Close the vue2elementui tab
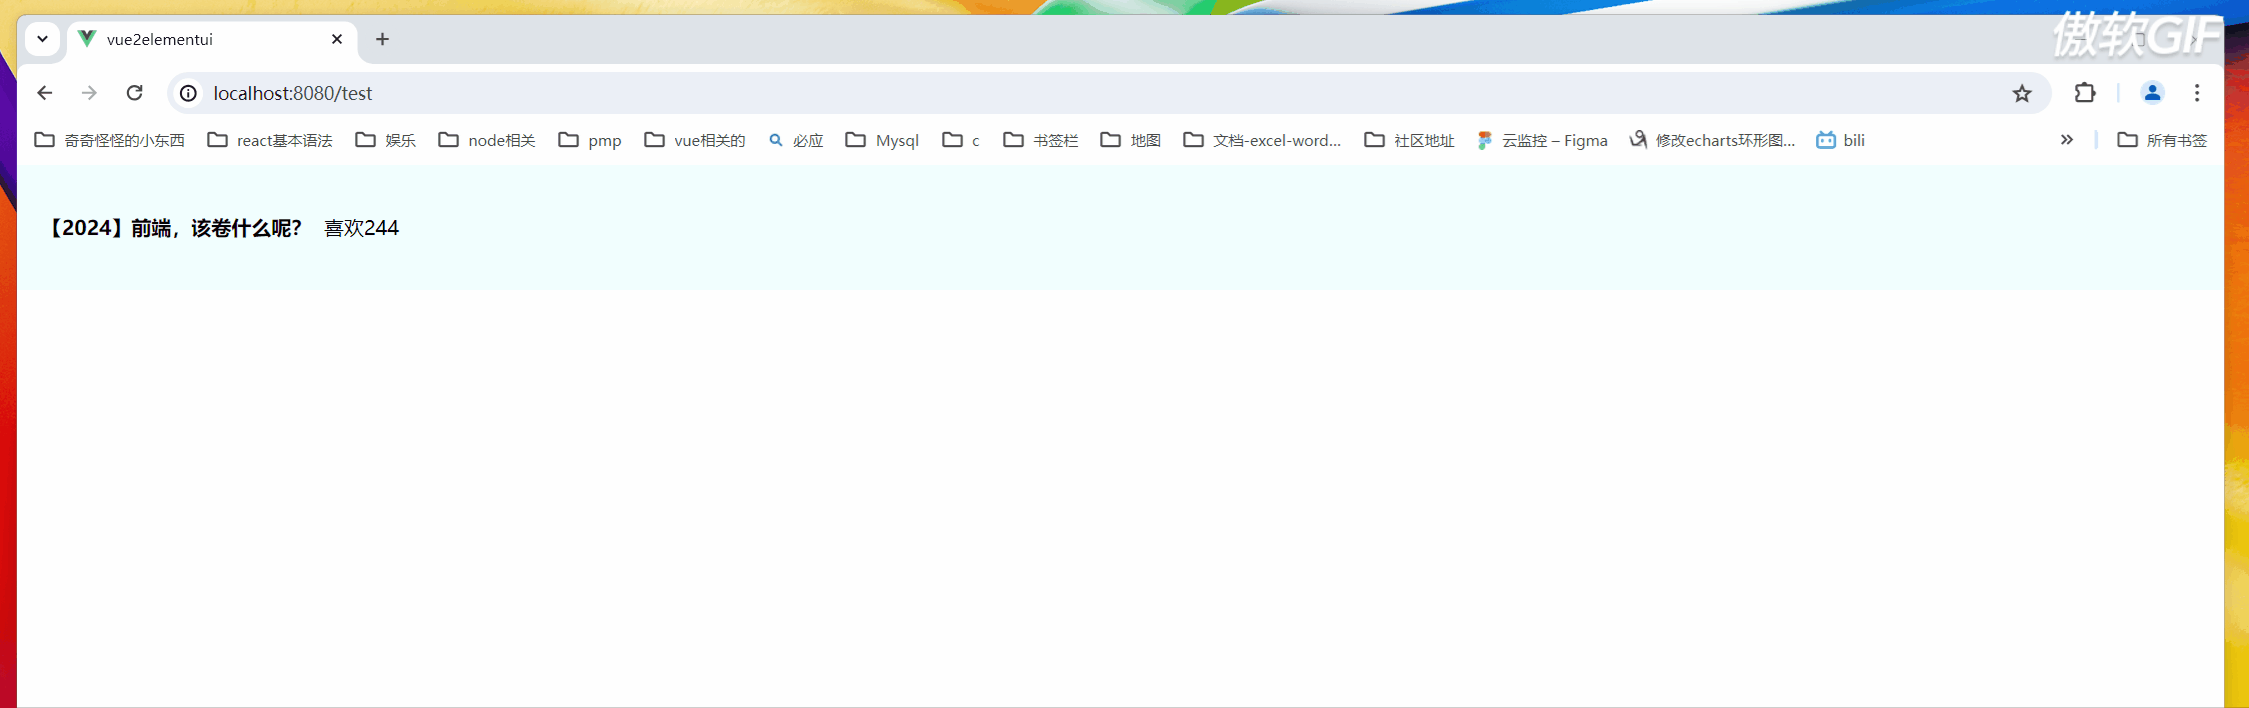The image size is (2249, 708). click(x=337, y=39)
